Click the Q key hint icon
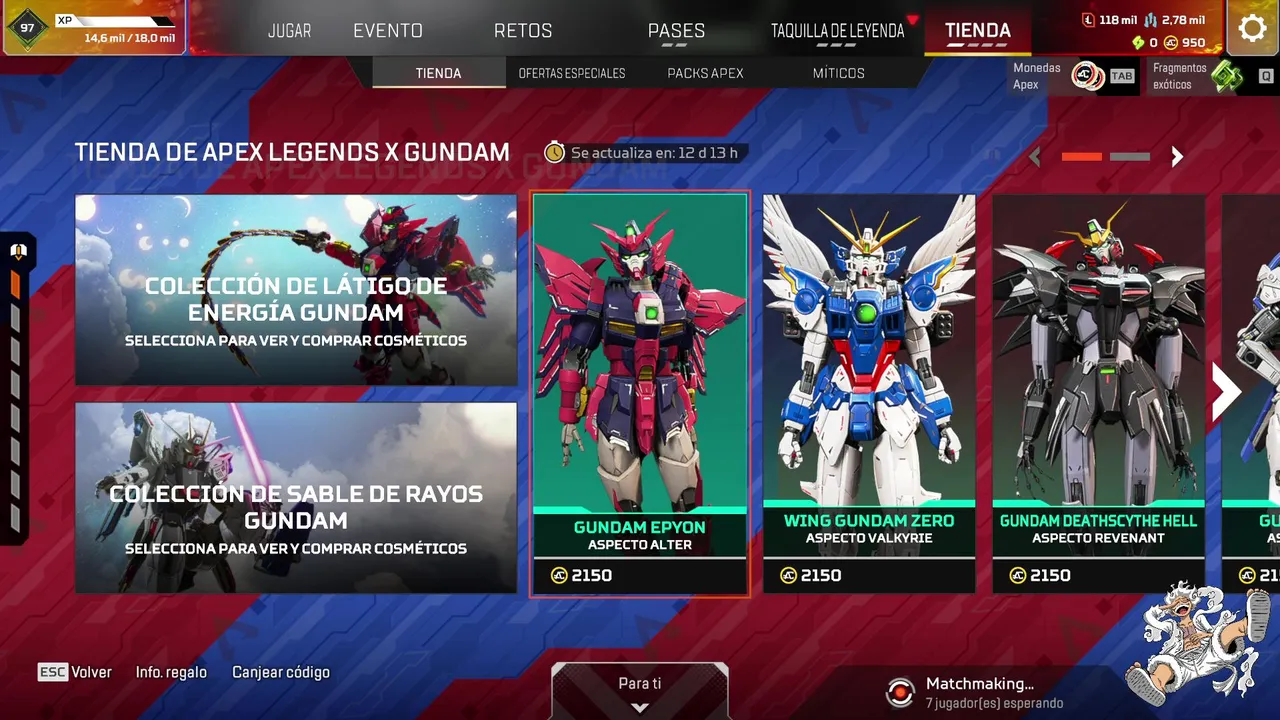 pos(1265,76)
